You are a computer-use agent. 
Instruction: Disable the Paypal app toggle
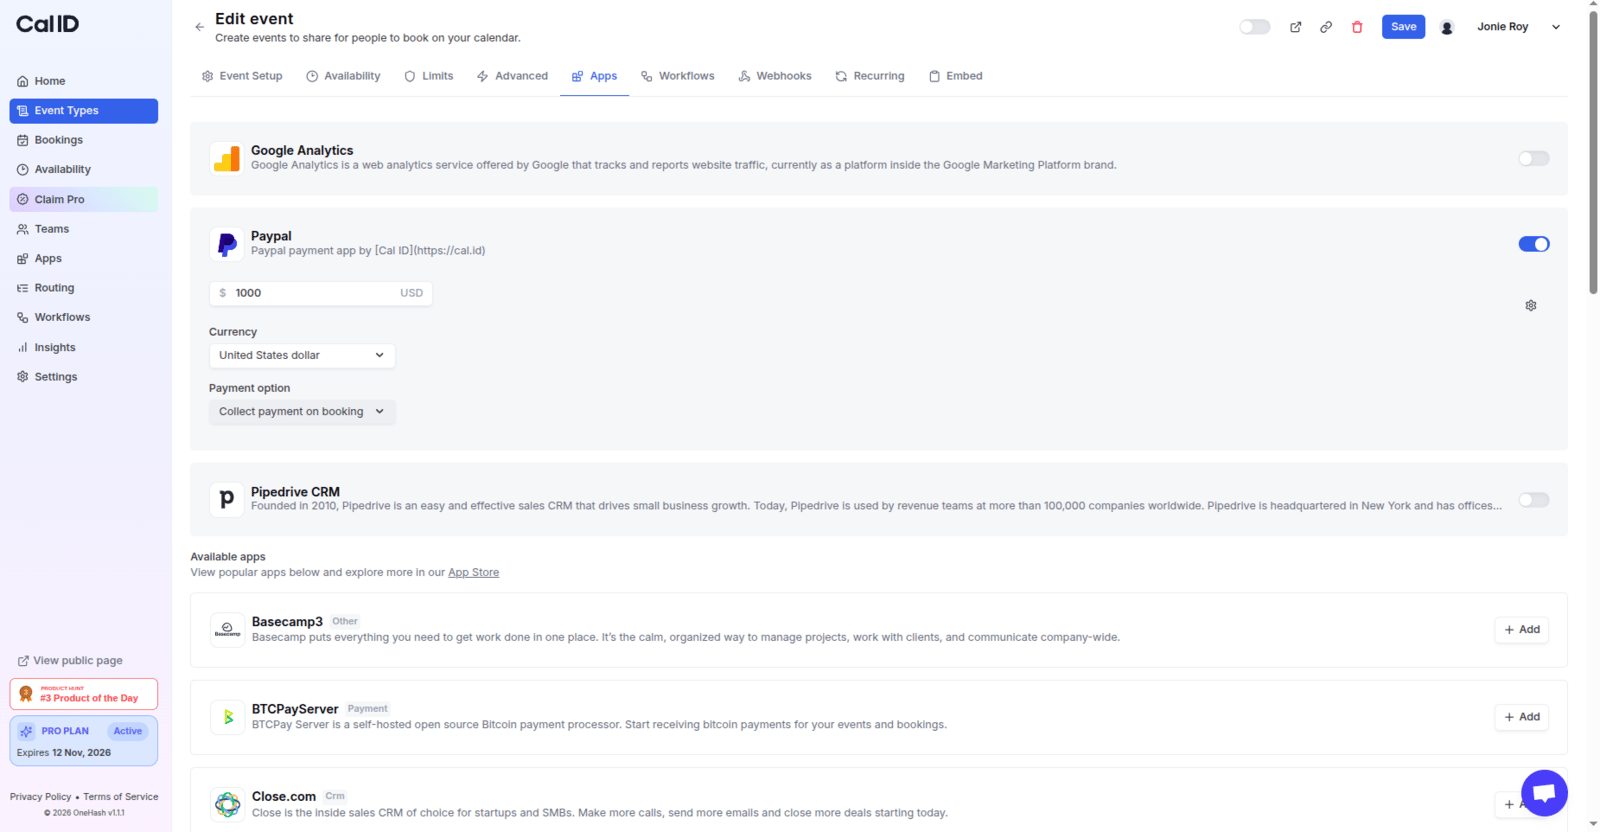pos(1534,244)
